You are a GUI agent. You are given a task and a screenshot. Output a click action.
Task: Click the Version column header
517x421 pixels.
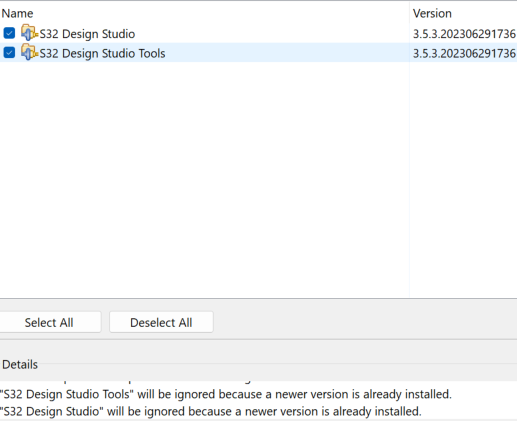[432, 14]
